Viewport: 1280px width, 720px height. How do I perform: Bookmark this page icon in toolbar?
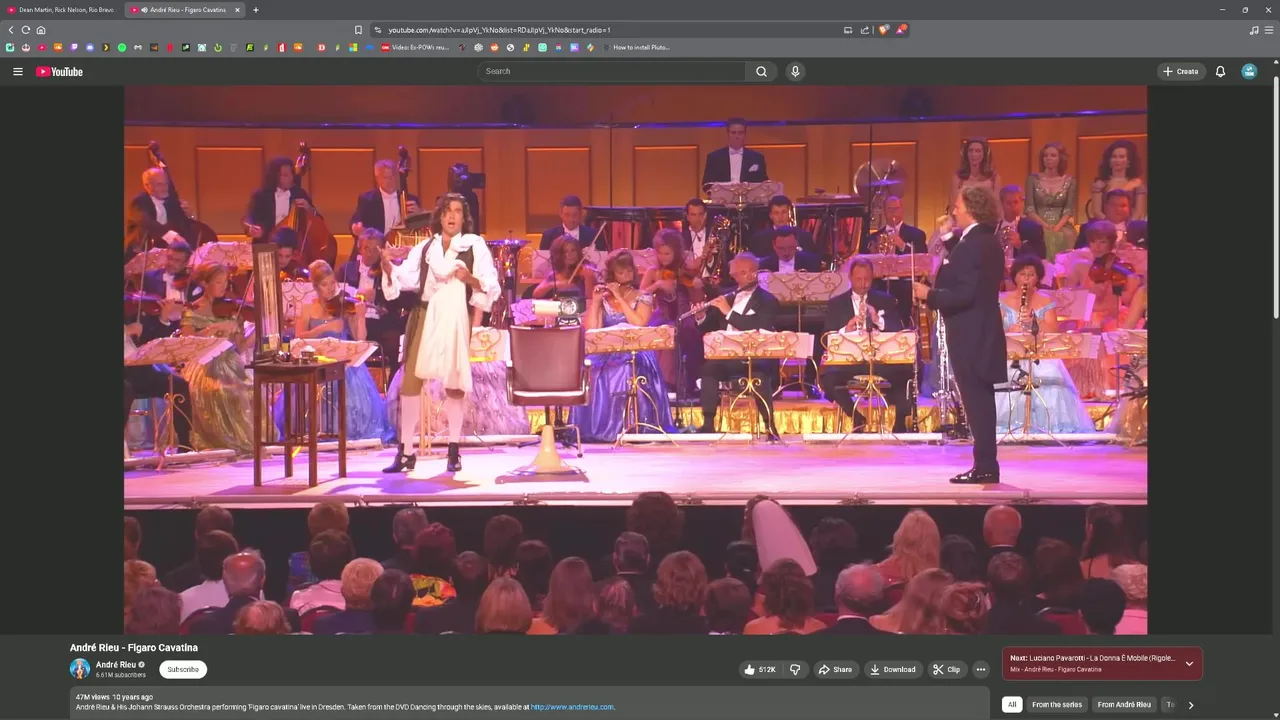tap(358, 30)
